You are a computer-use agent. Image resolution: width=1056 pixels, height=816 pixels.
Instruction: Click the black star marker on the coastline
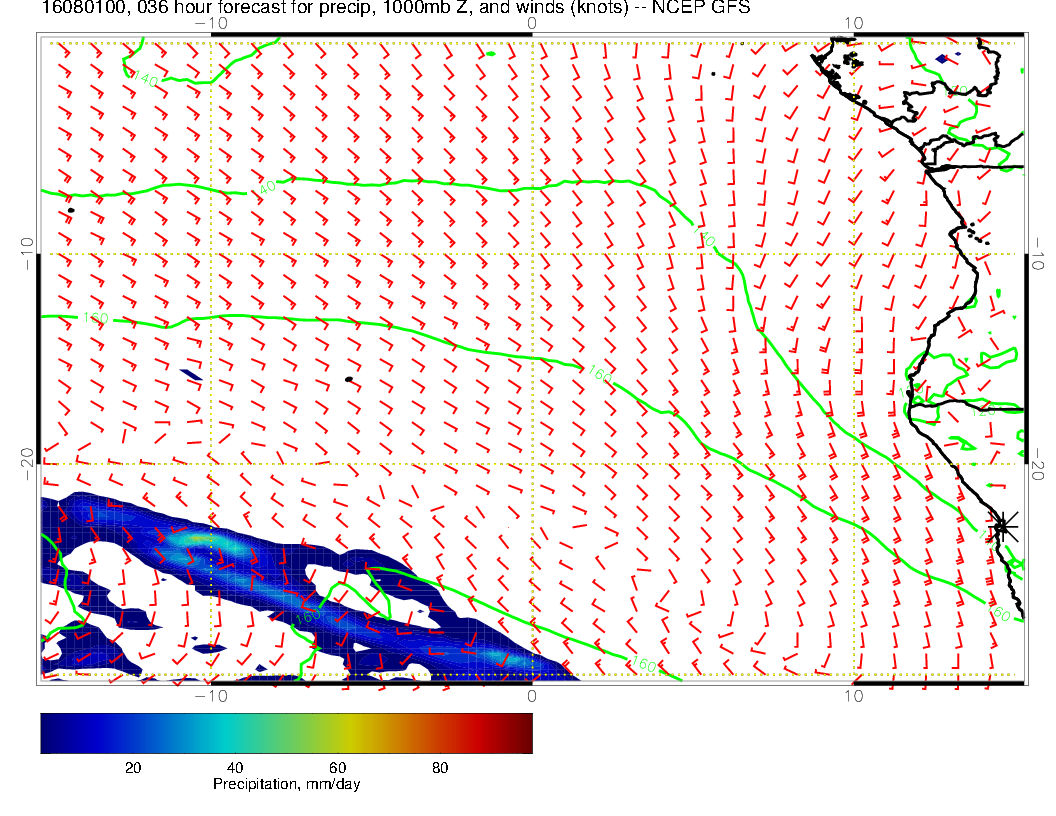pos(1003,526)
